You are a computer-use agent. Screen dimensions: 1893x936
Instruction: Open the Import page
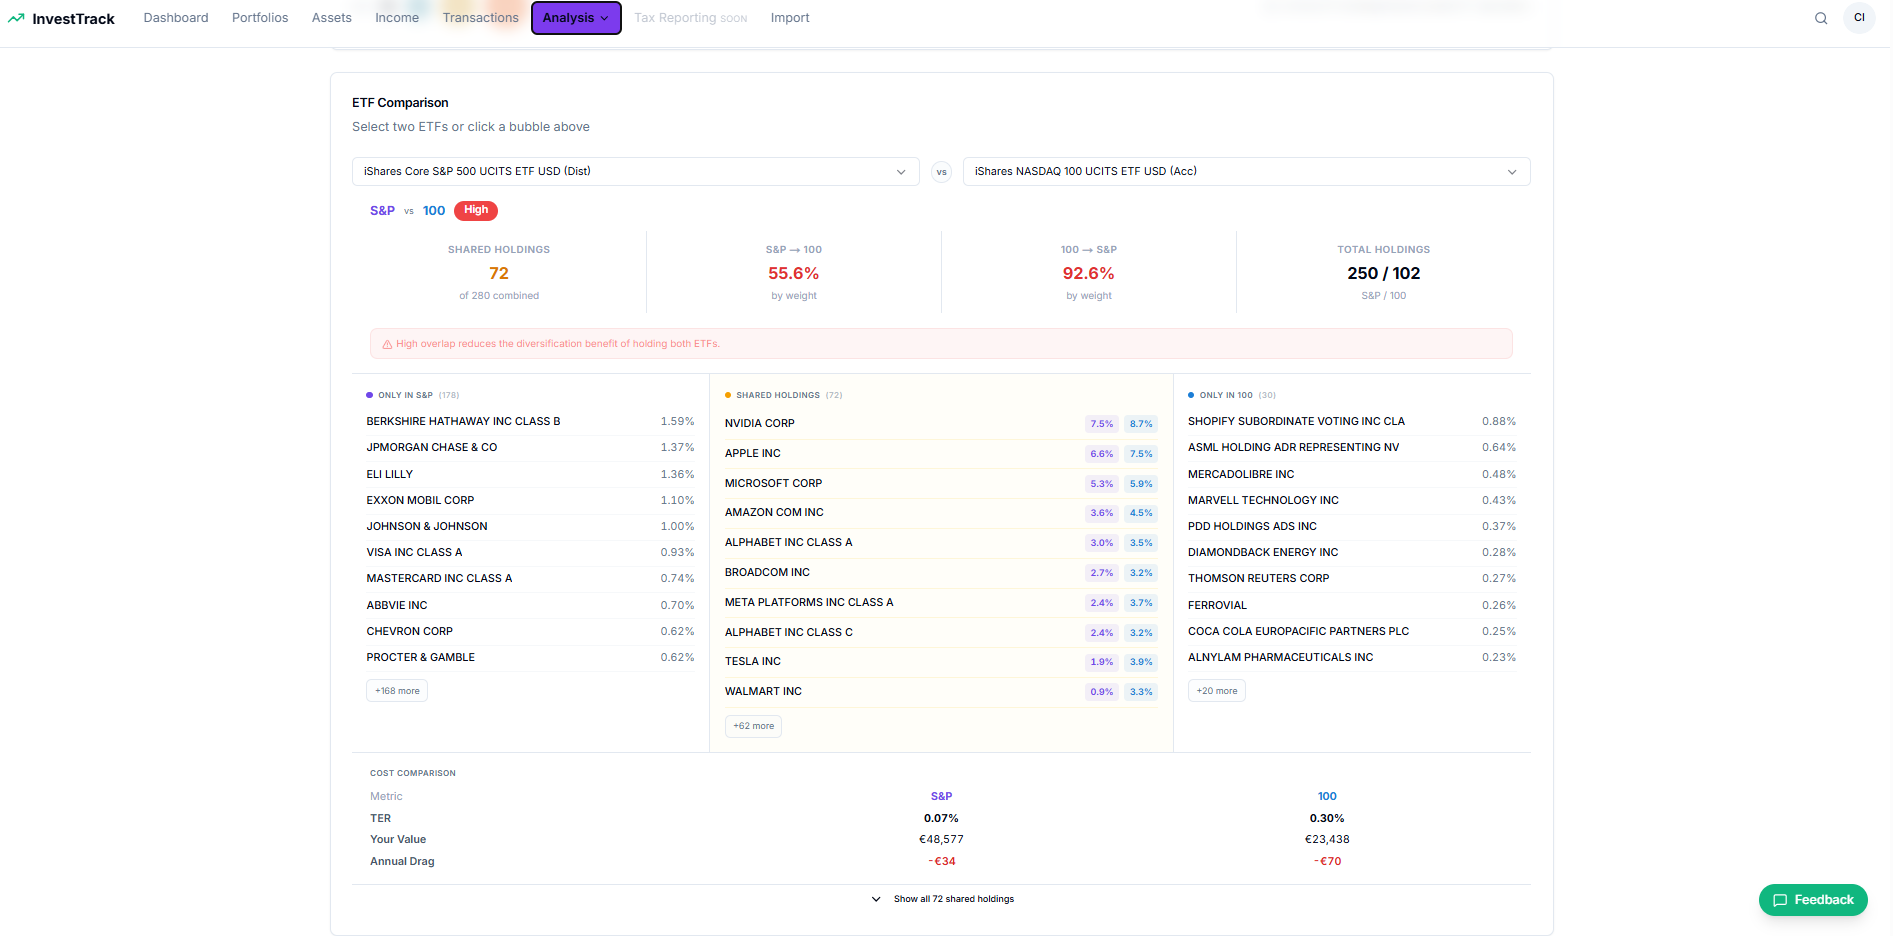pos(789,18)
